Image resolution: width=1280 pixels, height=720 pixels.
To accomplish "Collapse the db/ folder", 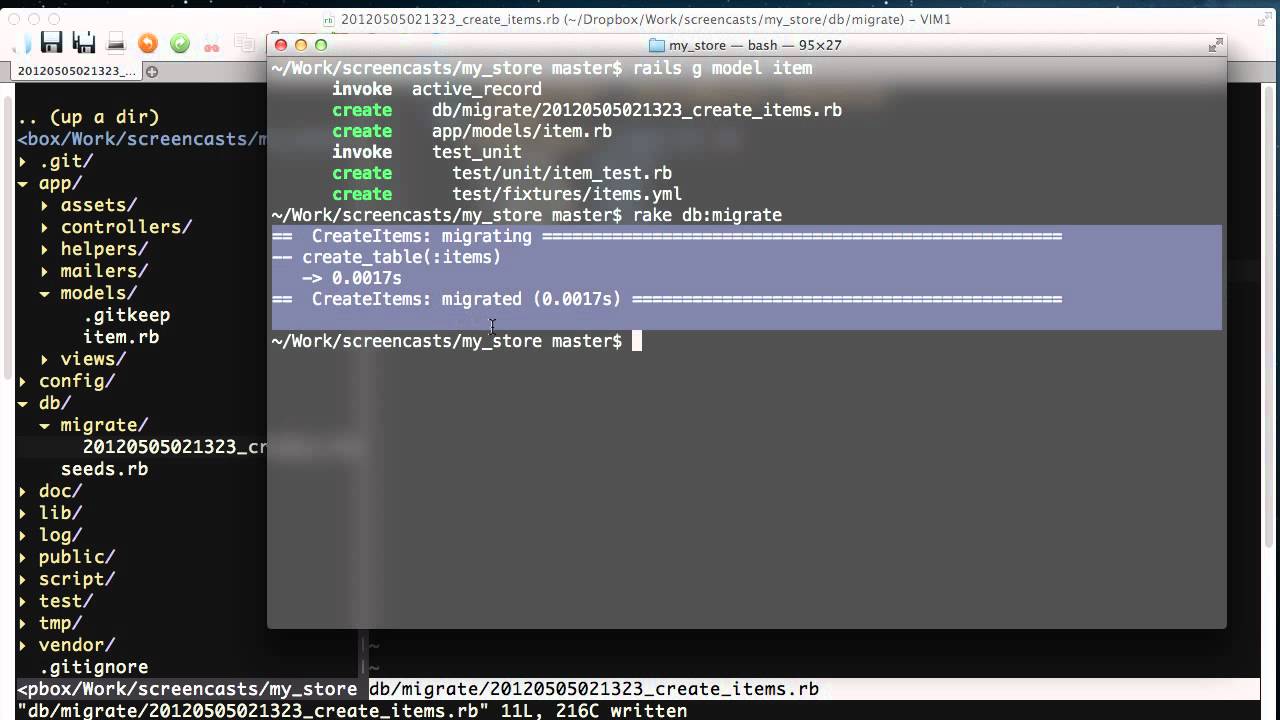I will click(24, 403).
